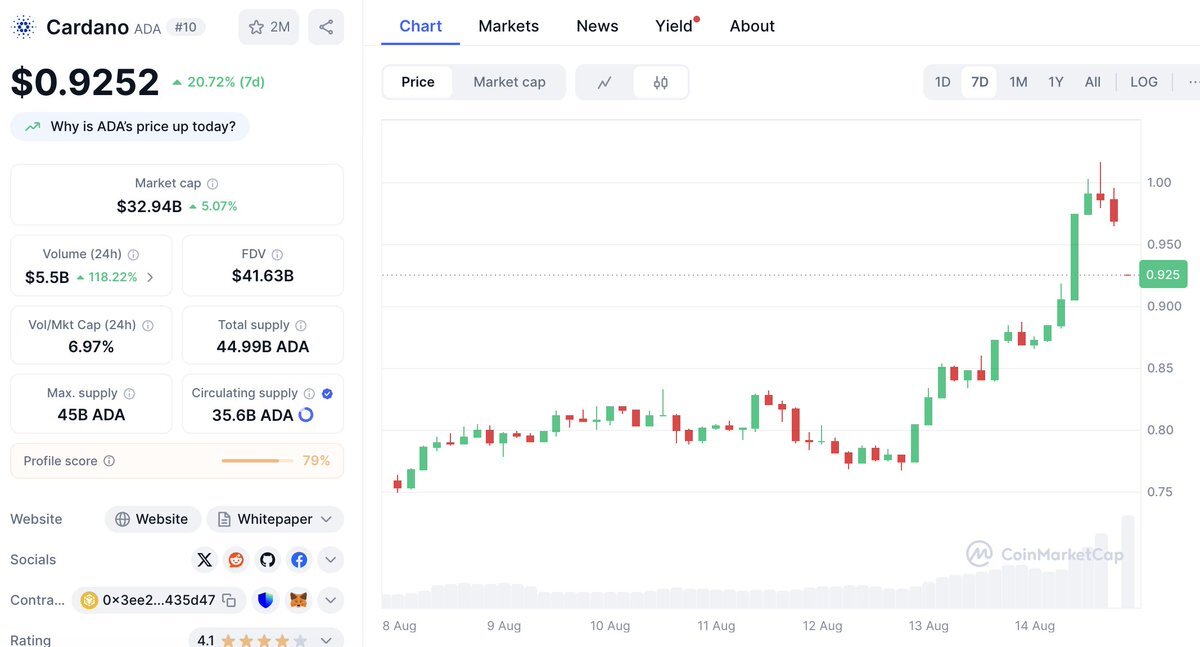Expand more contracts chevron
This screenshot has width=1200, height=647.
coord(331,601)
